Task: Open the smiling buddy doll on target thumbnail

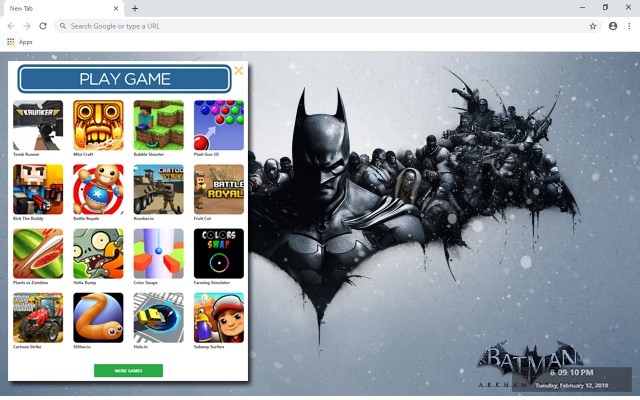Action: click(98, 189)
